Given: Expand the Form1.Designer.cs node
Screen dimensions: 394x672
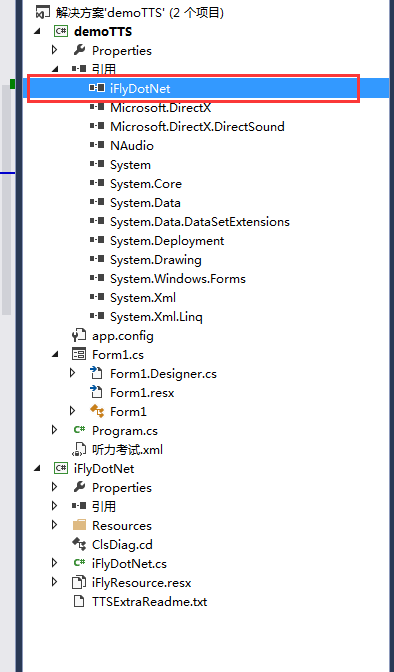Looking at the screenshot, I should click(x=73, y=373).
